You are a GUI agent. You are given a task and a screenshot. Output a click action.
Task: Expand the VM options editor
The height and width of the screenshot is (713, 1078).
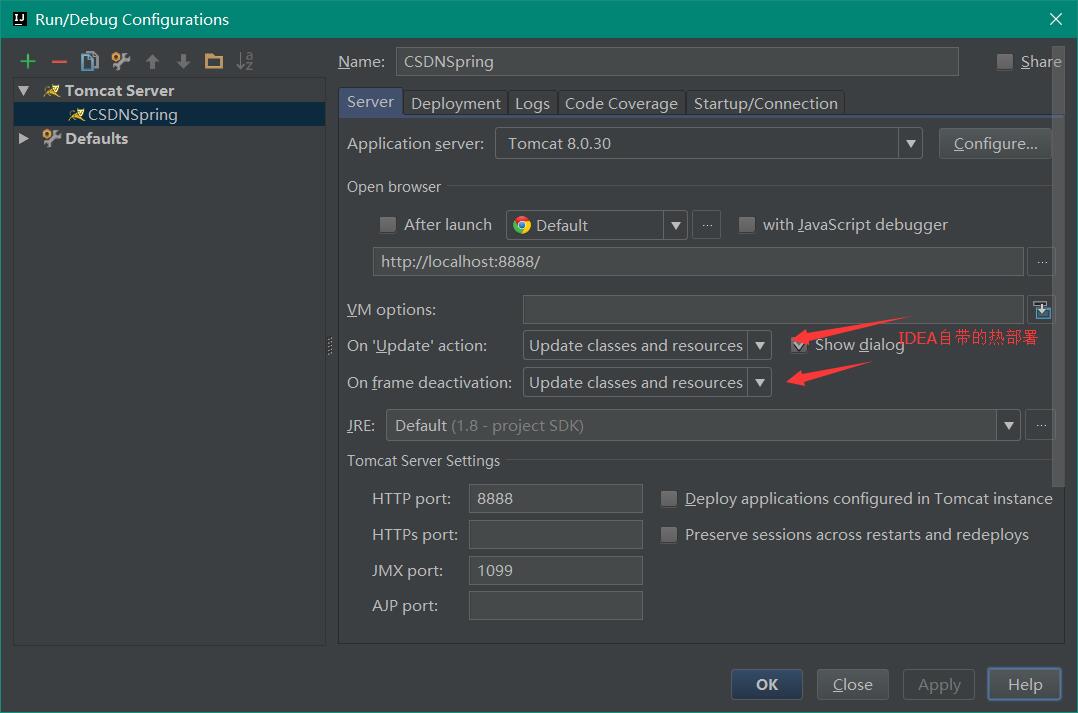(x=1042, y=310)
